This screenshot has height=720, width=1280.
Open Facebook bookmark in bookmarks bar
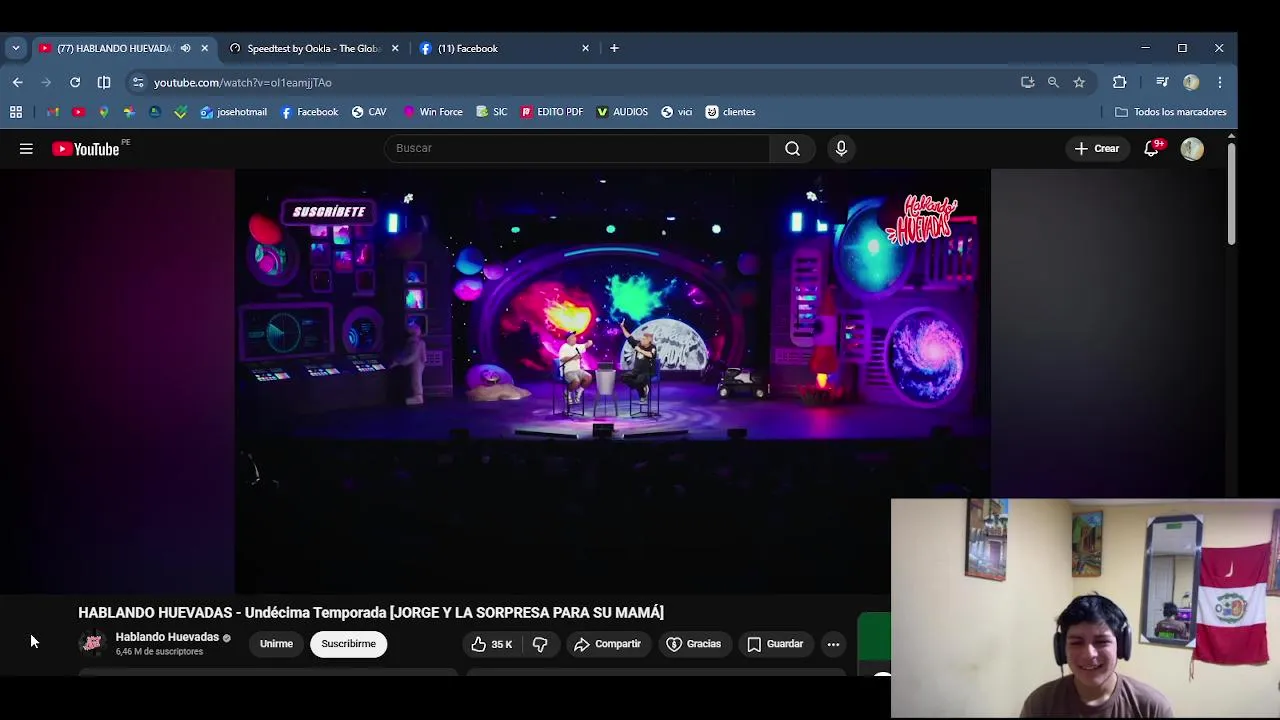(x=310, y=112)
